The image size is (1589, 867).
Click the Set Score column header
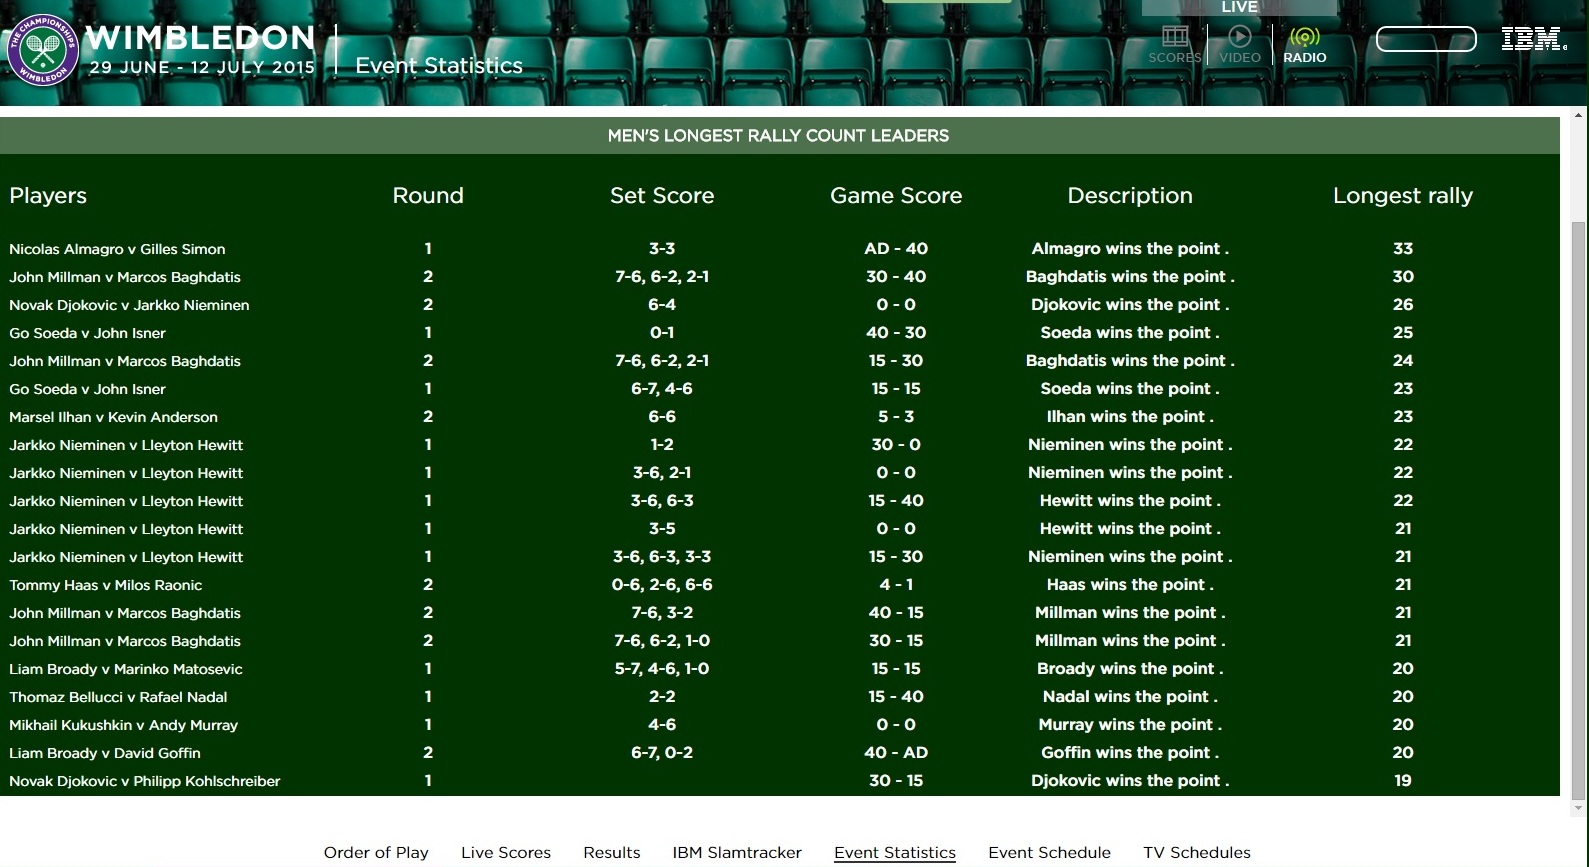point(662,196)
